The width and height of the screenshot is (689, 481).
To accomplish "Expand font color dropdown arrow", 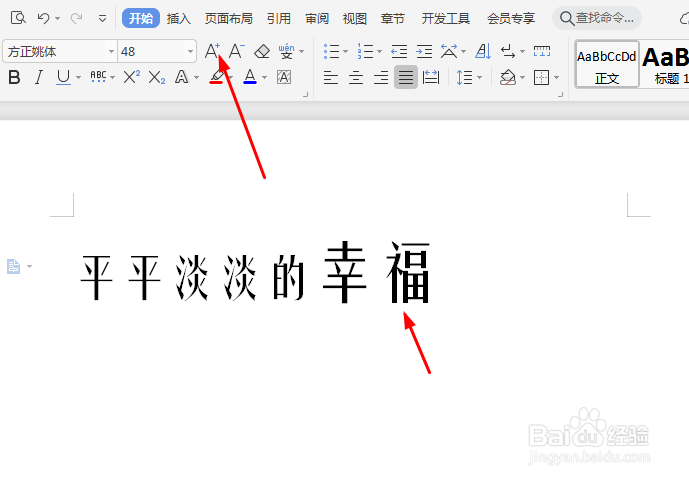I will tap(265, 78).
